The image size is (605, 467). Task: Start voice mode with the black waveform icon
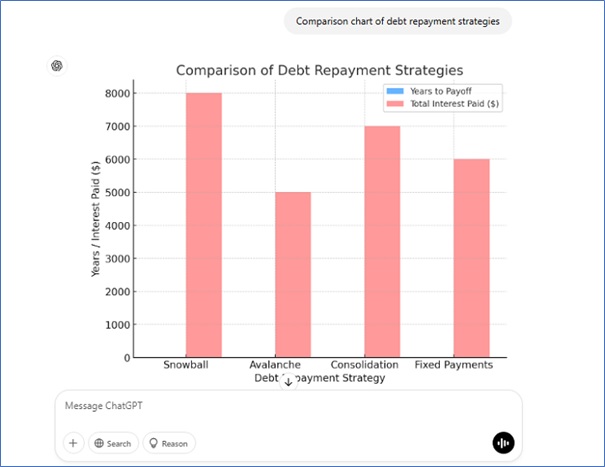coord(503,443)
